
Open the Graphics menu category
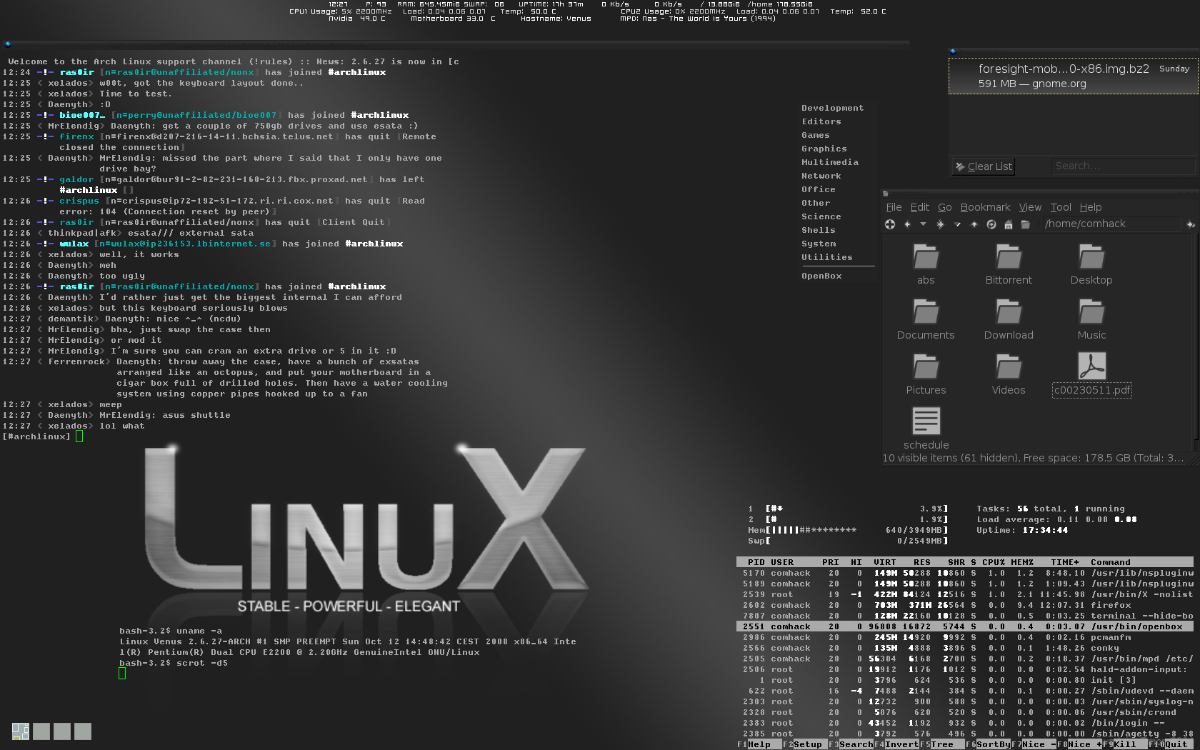pos(824,149)
